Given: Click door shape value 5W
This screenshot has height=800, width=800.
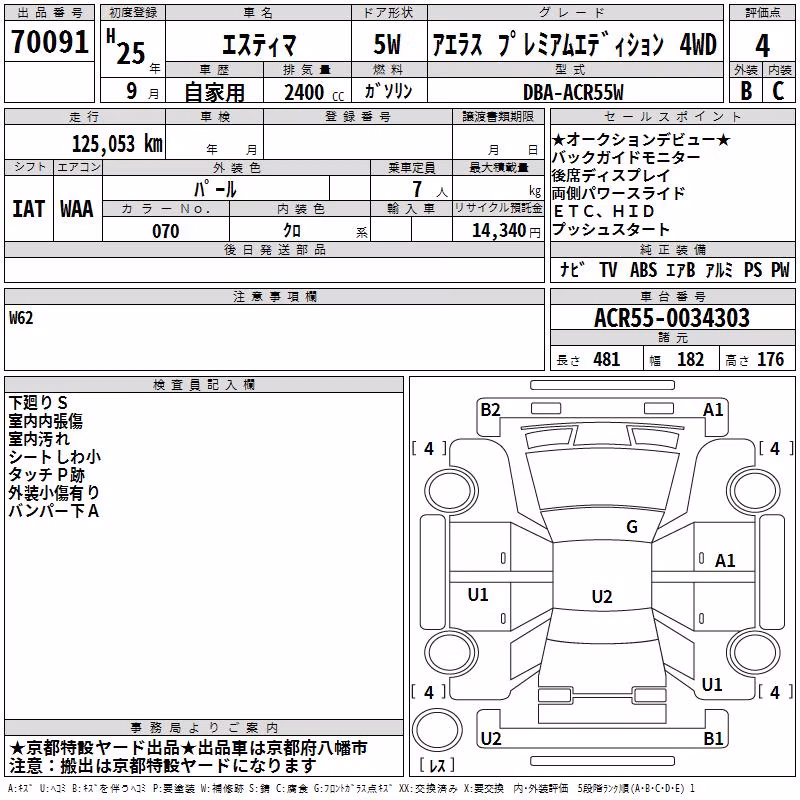Looking at the screenshot, I should click(387, 44).
